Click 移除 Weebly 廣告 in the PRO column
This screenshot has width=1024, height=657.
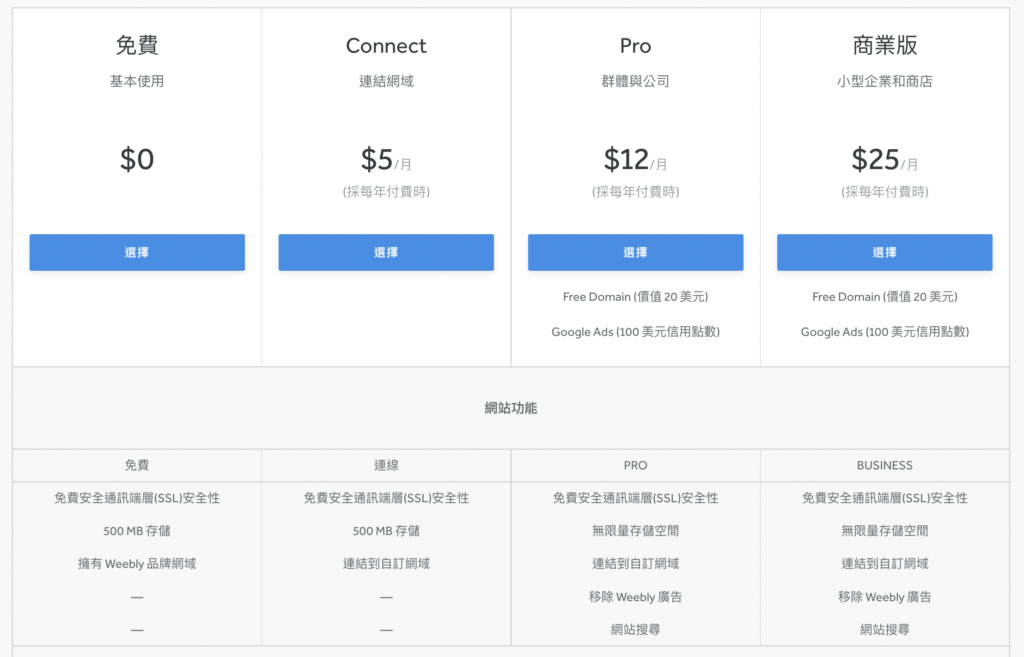tap(635, 597)
